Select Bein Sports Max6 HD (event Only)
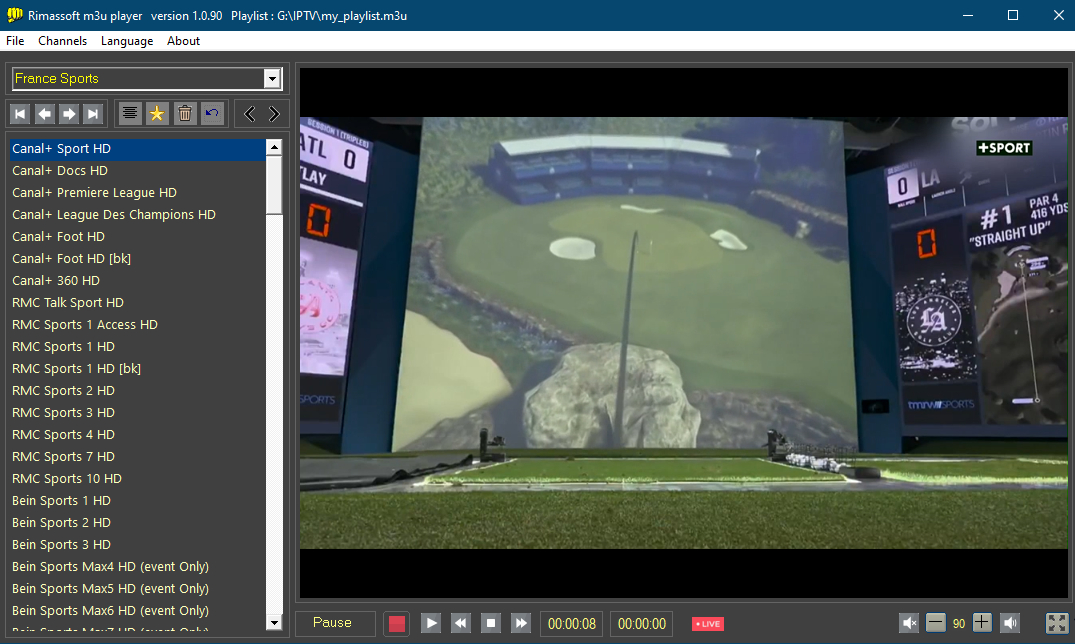 [137, 610]
